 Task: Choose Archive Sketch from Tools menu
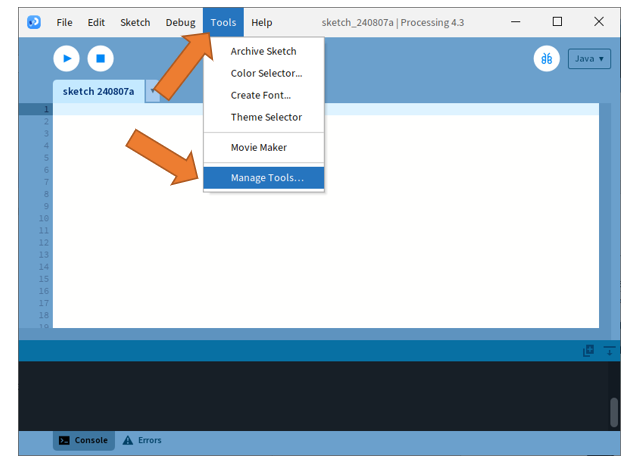pyautogui.click(x=264, y=51)
